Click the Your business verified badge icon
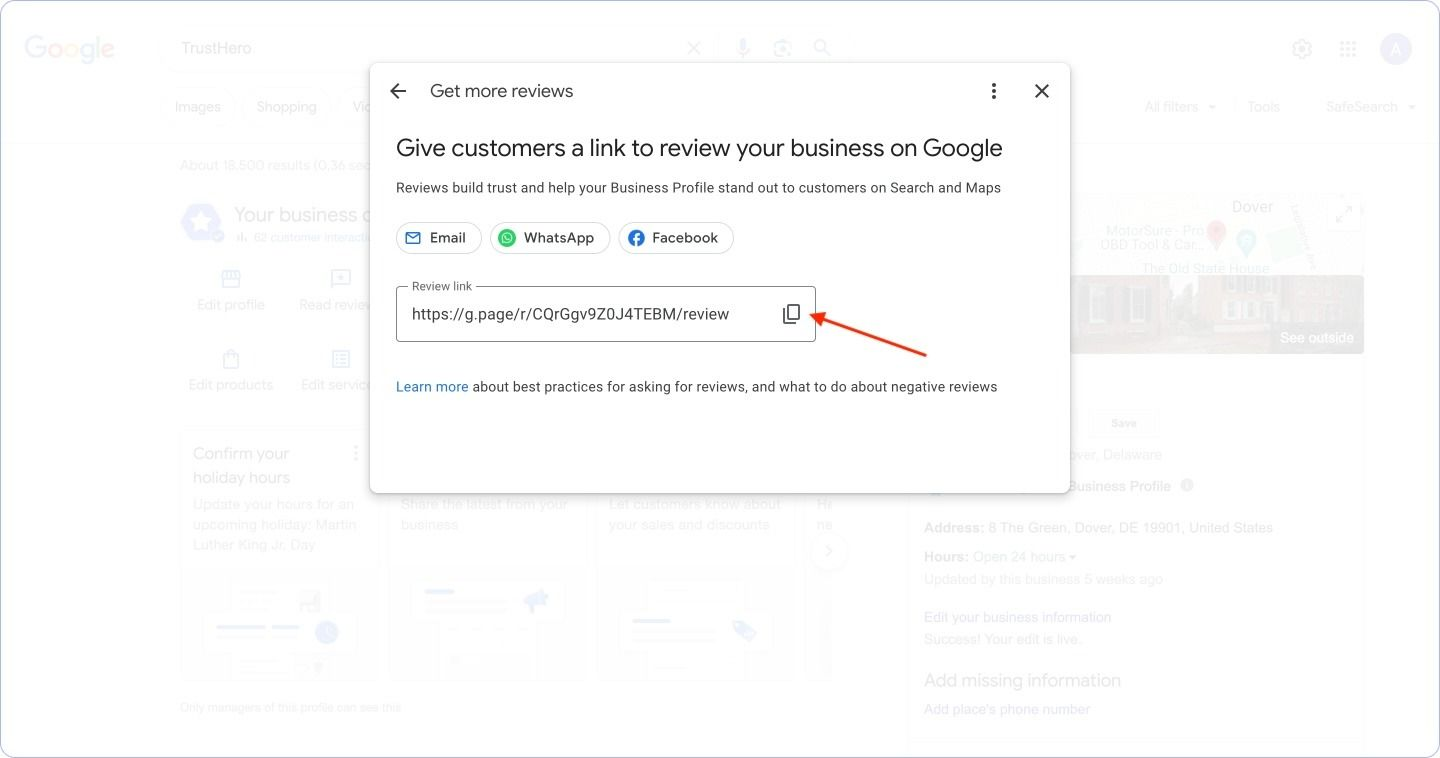 click(x=202, y=223)
